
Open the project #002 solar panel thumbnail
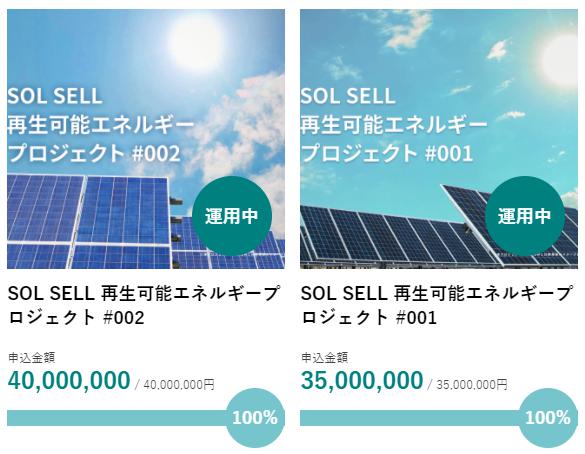tap(146, 139)
